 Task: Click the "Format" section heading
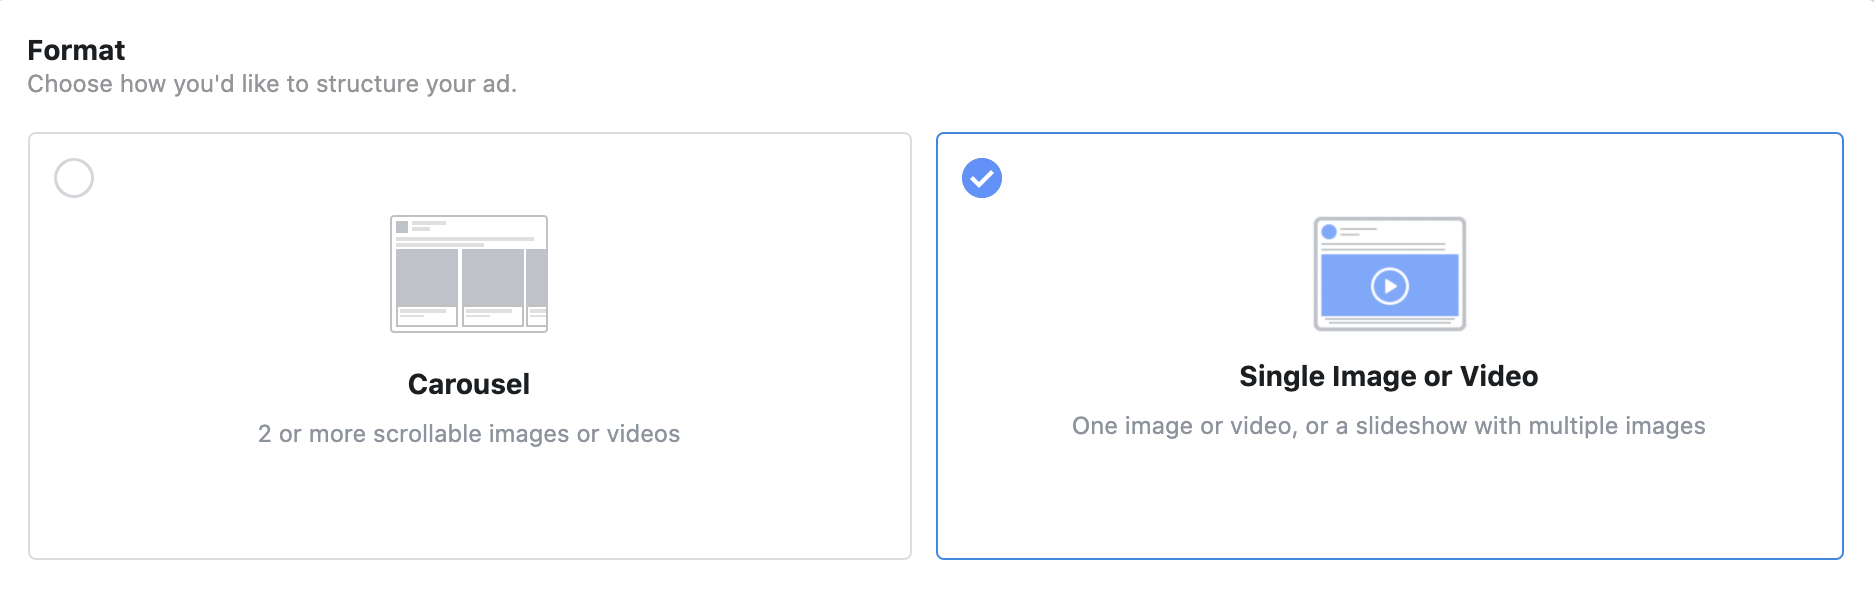[76, 50]
